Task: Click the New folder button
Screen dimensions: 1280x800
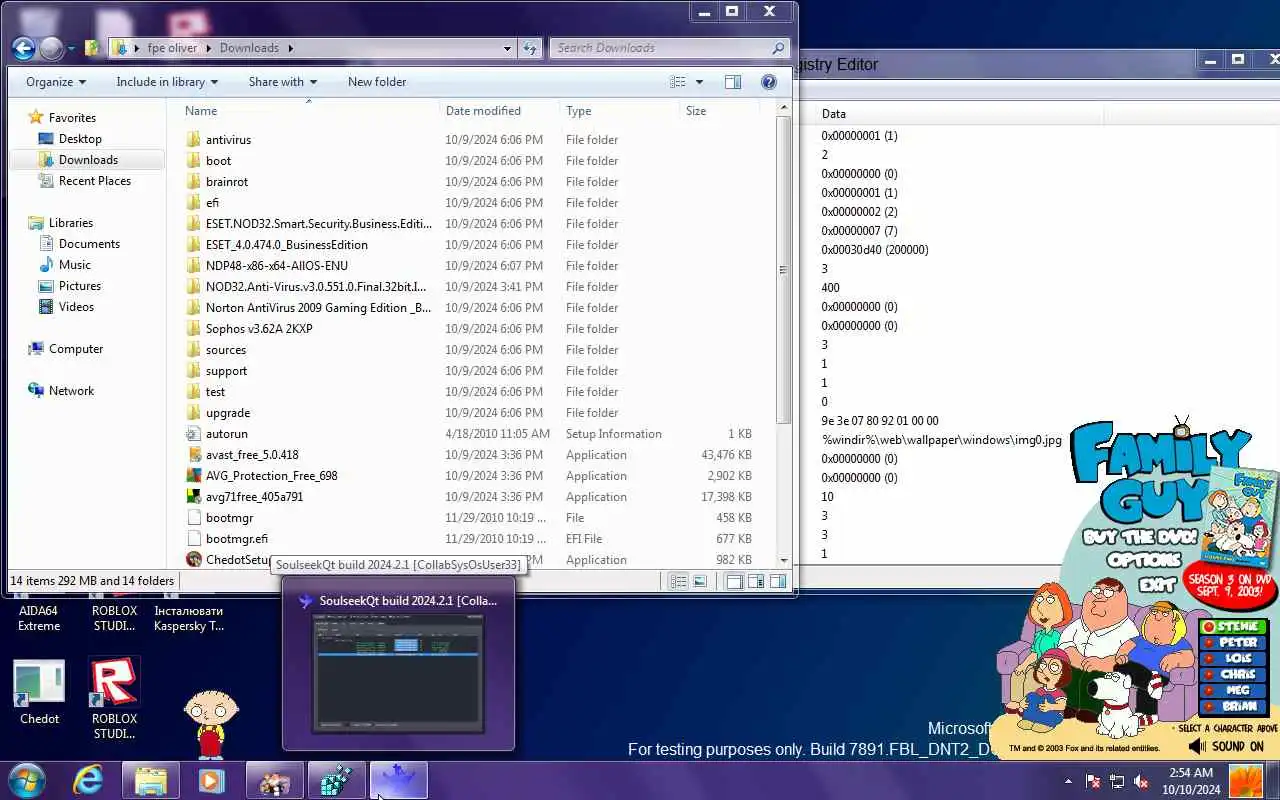Action: [377, 82]
